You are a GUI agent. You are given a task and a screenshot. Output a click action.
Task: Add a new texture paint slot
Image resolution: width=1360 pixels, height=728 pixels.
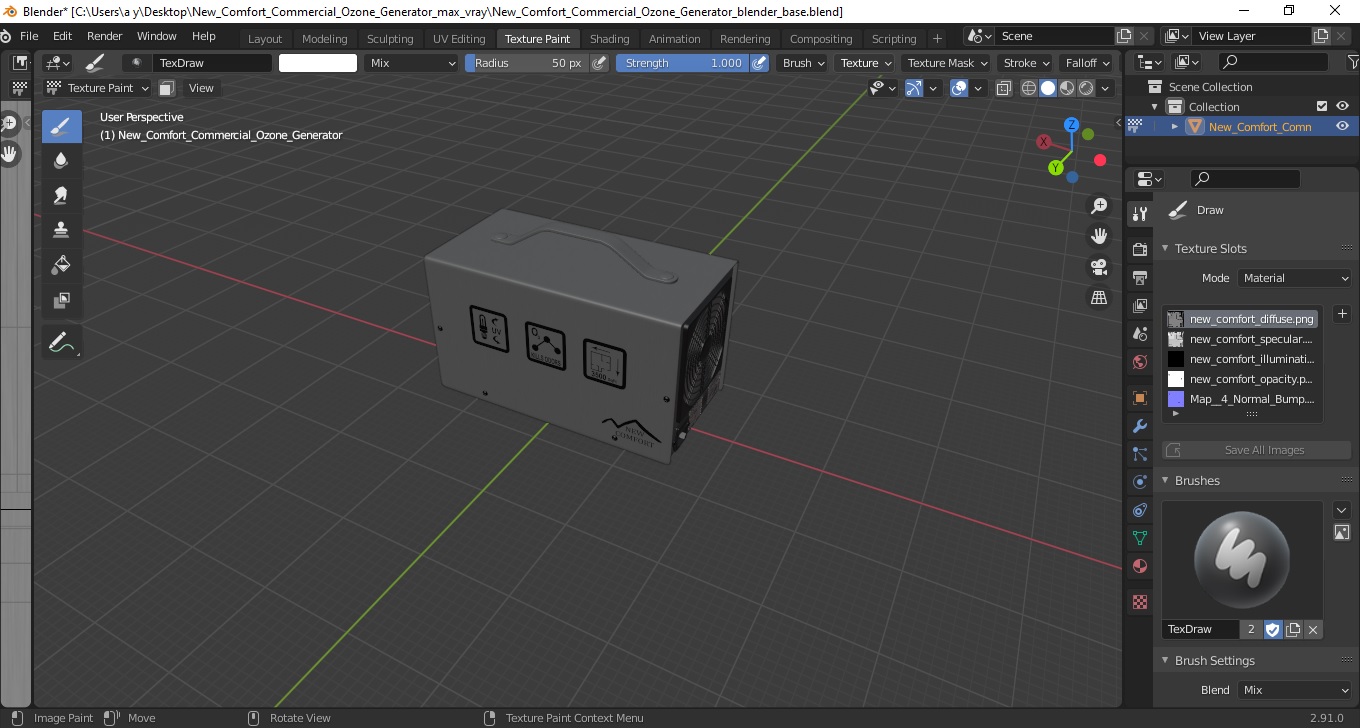(x=1342, y=314)
